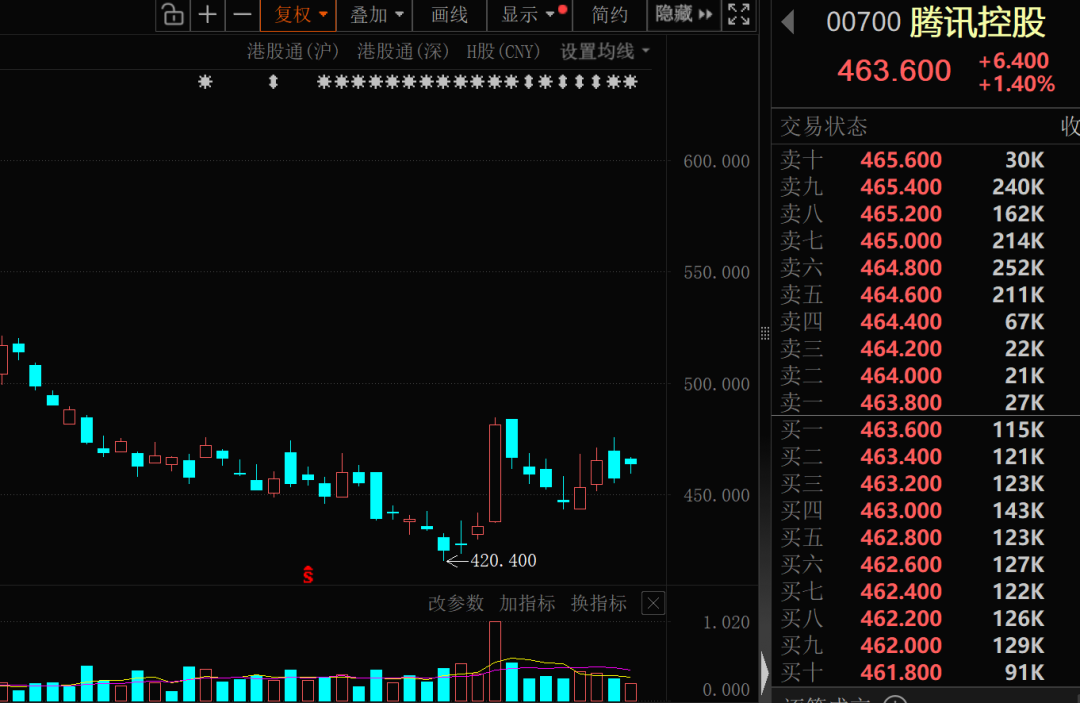Viewport: 1080px width, 703px height.
Task: Click the current price 463.600
Action: [x=894, y=71]
